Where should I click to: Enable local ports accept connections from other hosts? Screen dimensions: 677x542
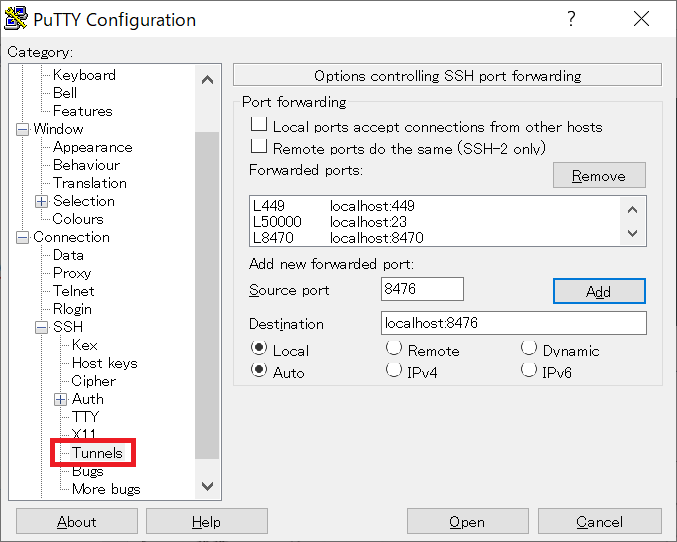pos(259,124)
